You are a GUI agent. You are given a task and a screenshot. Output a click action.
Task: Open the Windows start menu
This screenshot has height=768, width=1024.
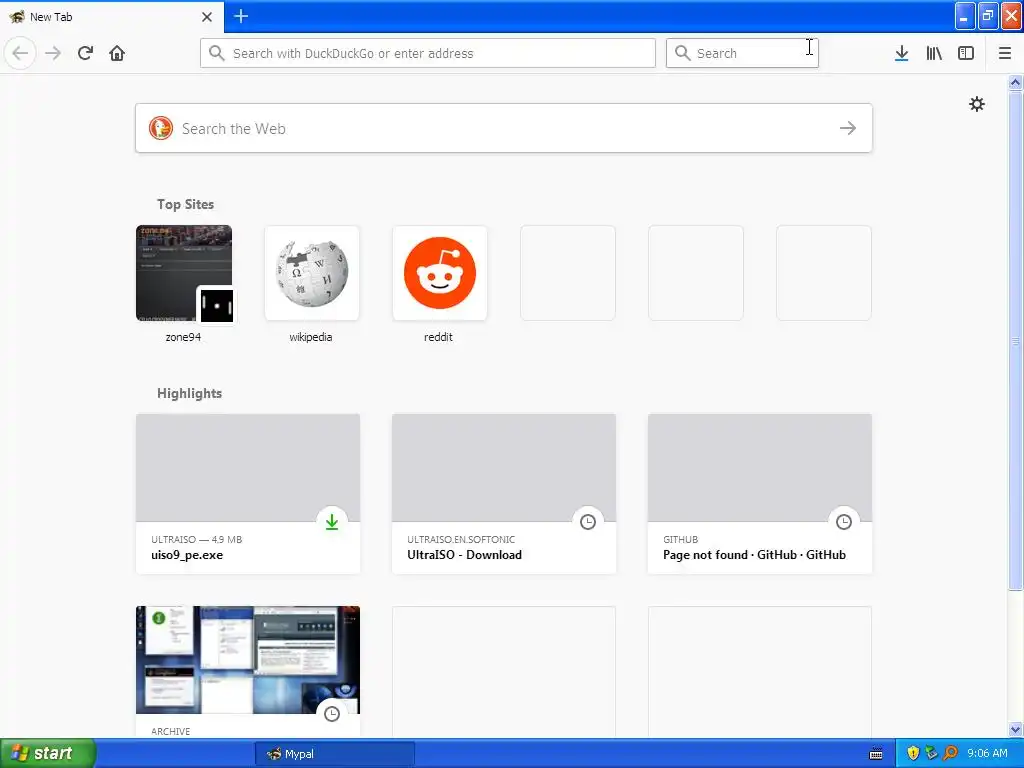tap(48, 753)
